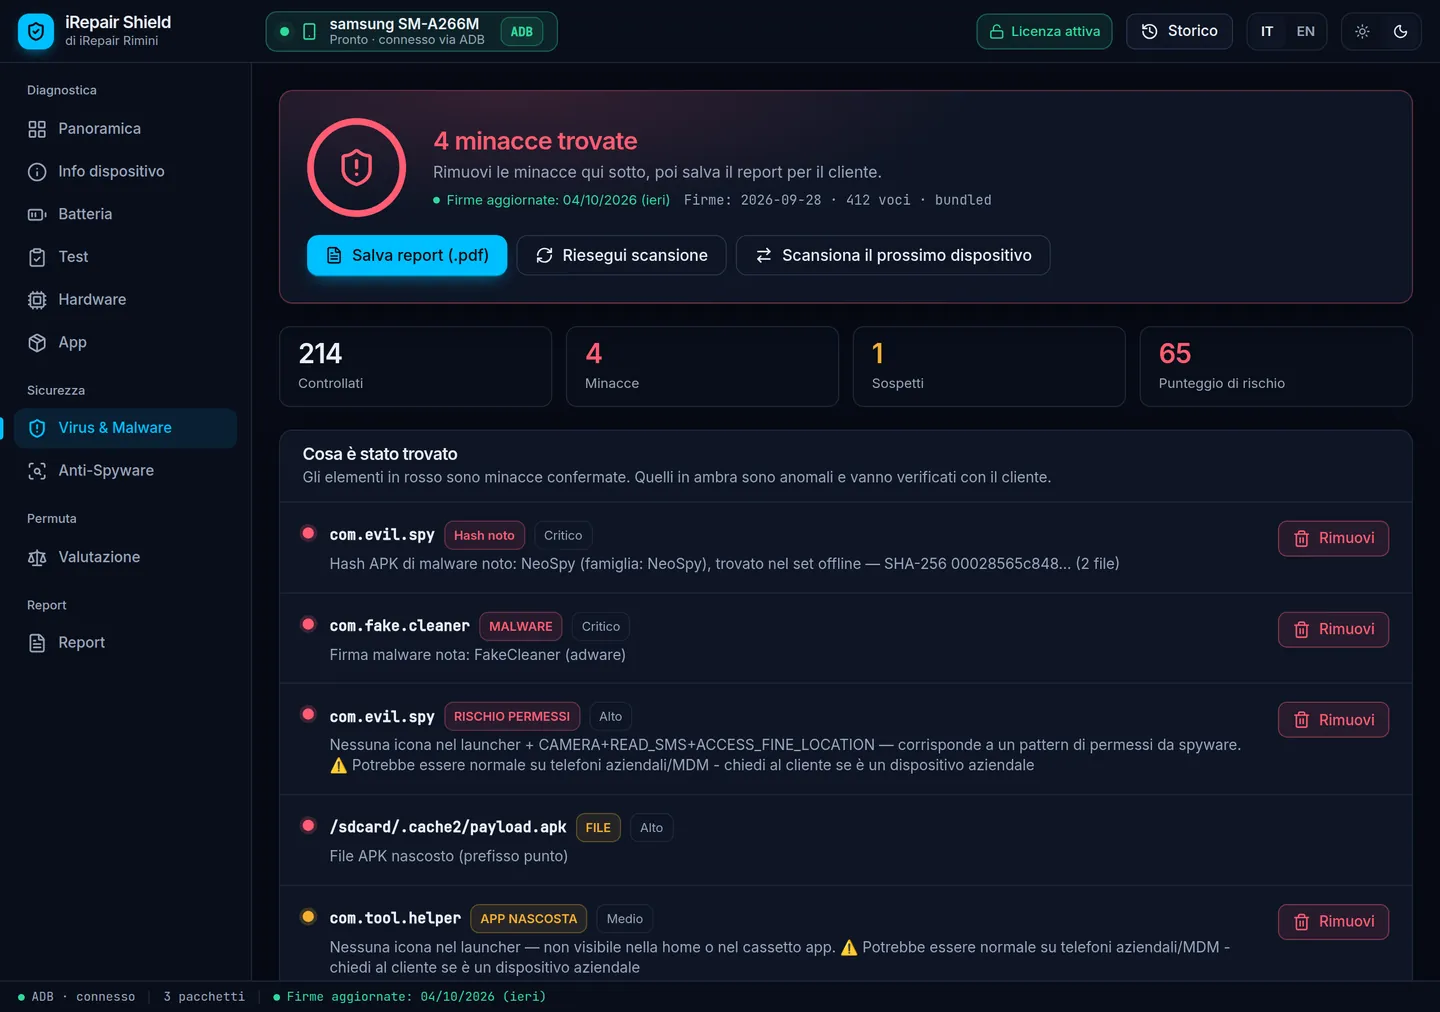Click the iRepair Shield logo icon
The height and width of the screenshot is (1012, 1440).
click(36, 31)
